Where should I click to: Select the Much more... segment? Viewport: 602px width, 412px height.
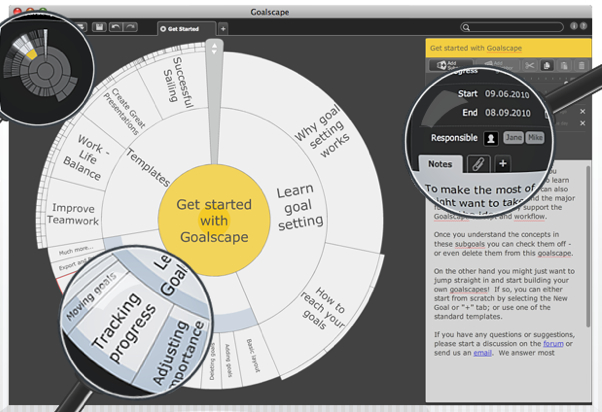click(76, 250)
